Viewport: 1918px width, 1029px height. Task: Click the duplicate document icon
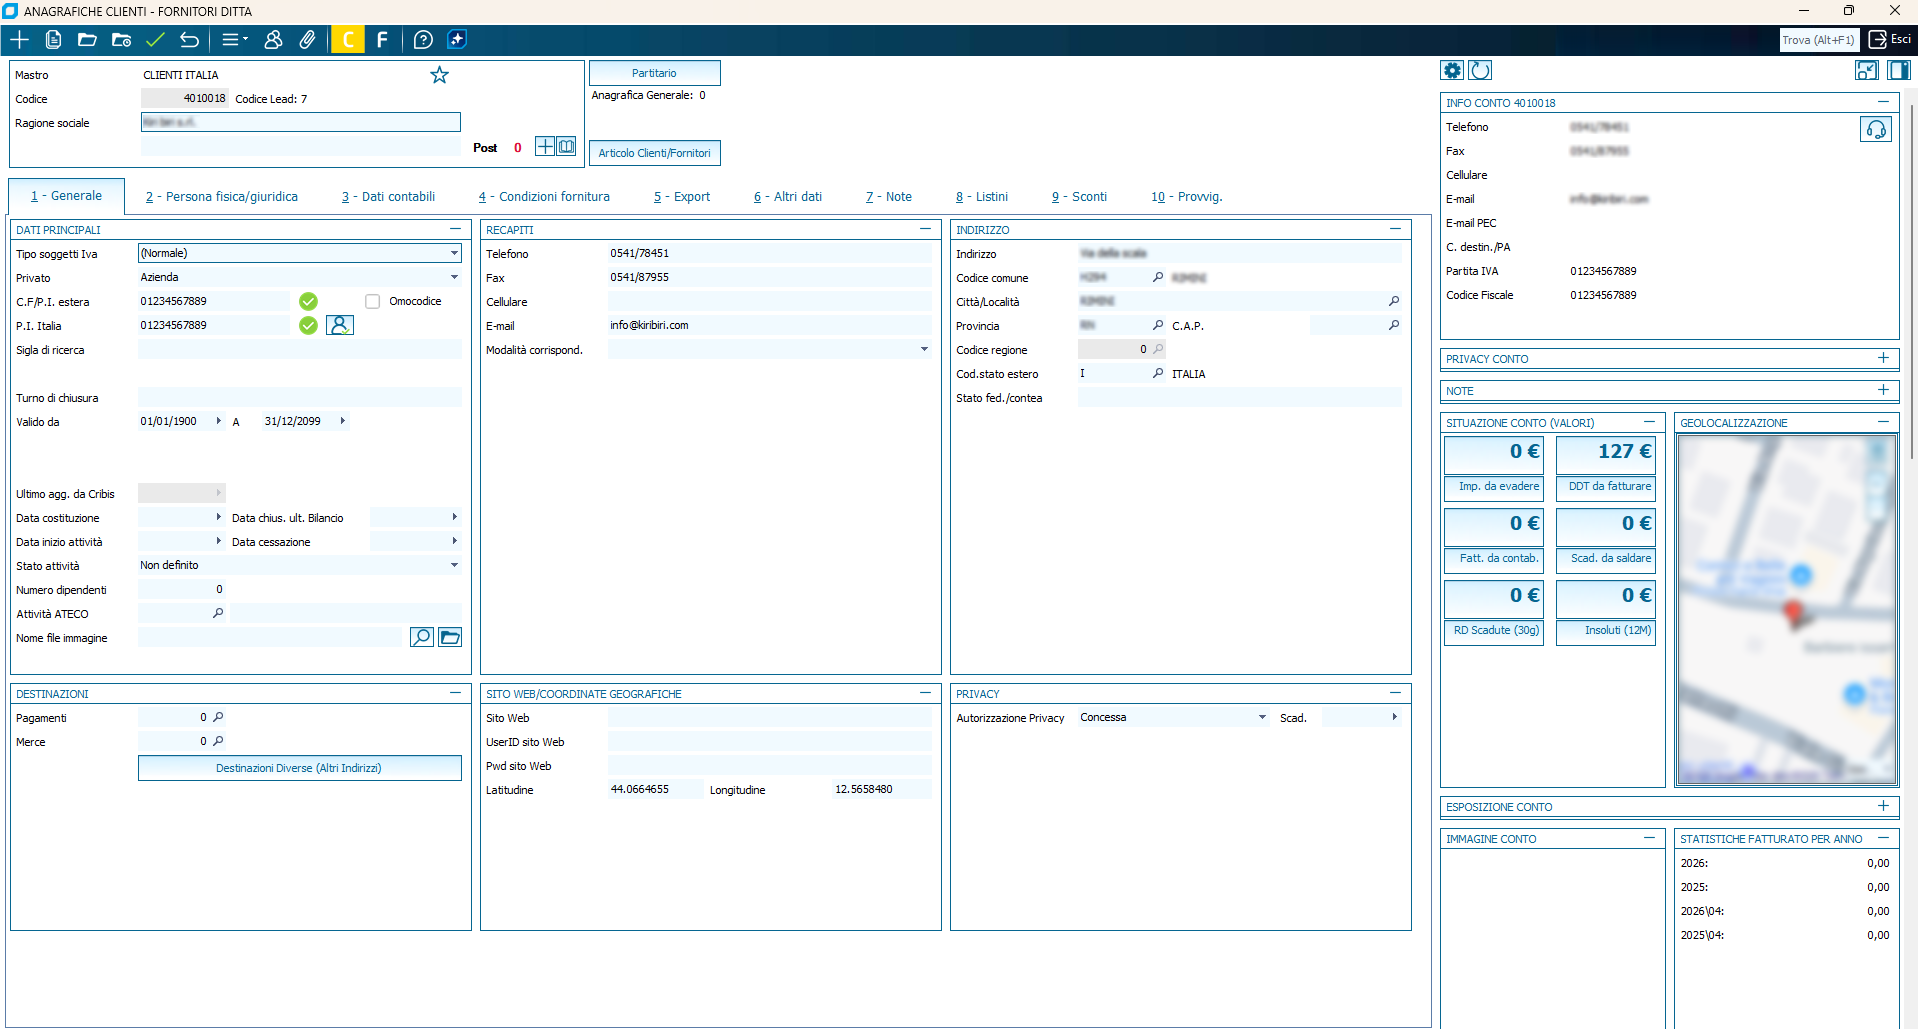pyautogui.click(x=54, y=40)
